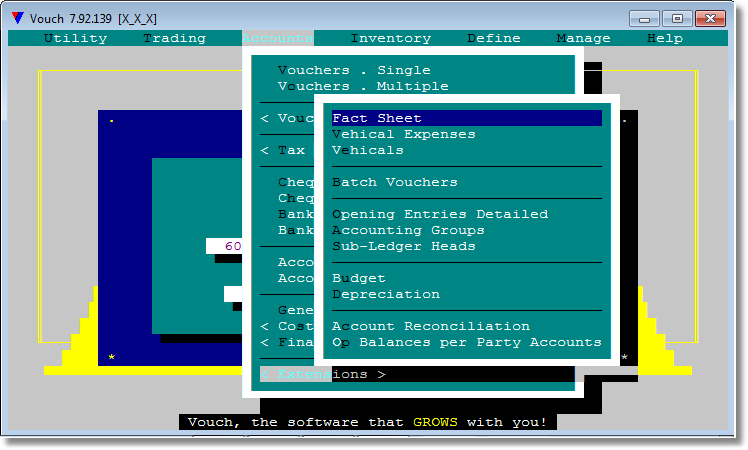Image resolution: width=748 pixels, height=450 pixels.
Task: Select Vehical Expenses item
Action: click(x=404, y=135)
